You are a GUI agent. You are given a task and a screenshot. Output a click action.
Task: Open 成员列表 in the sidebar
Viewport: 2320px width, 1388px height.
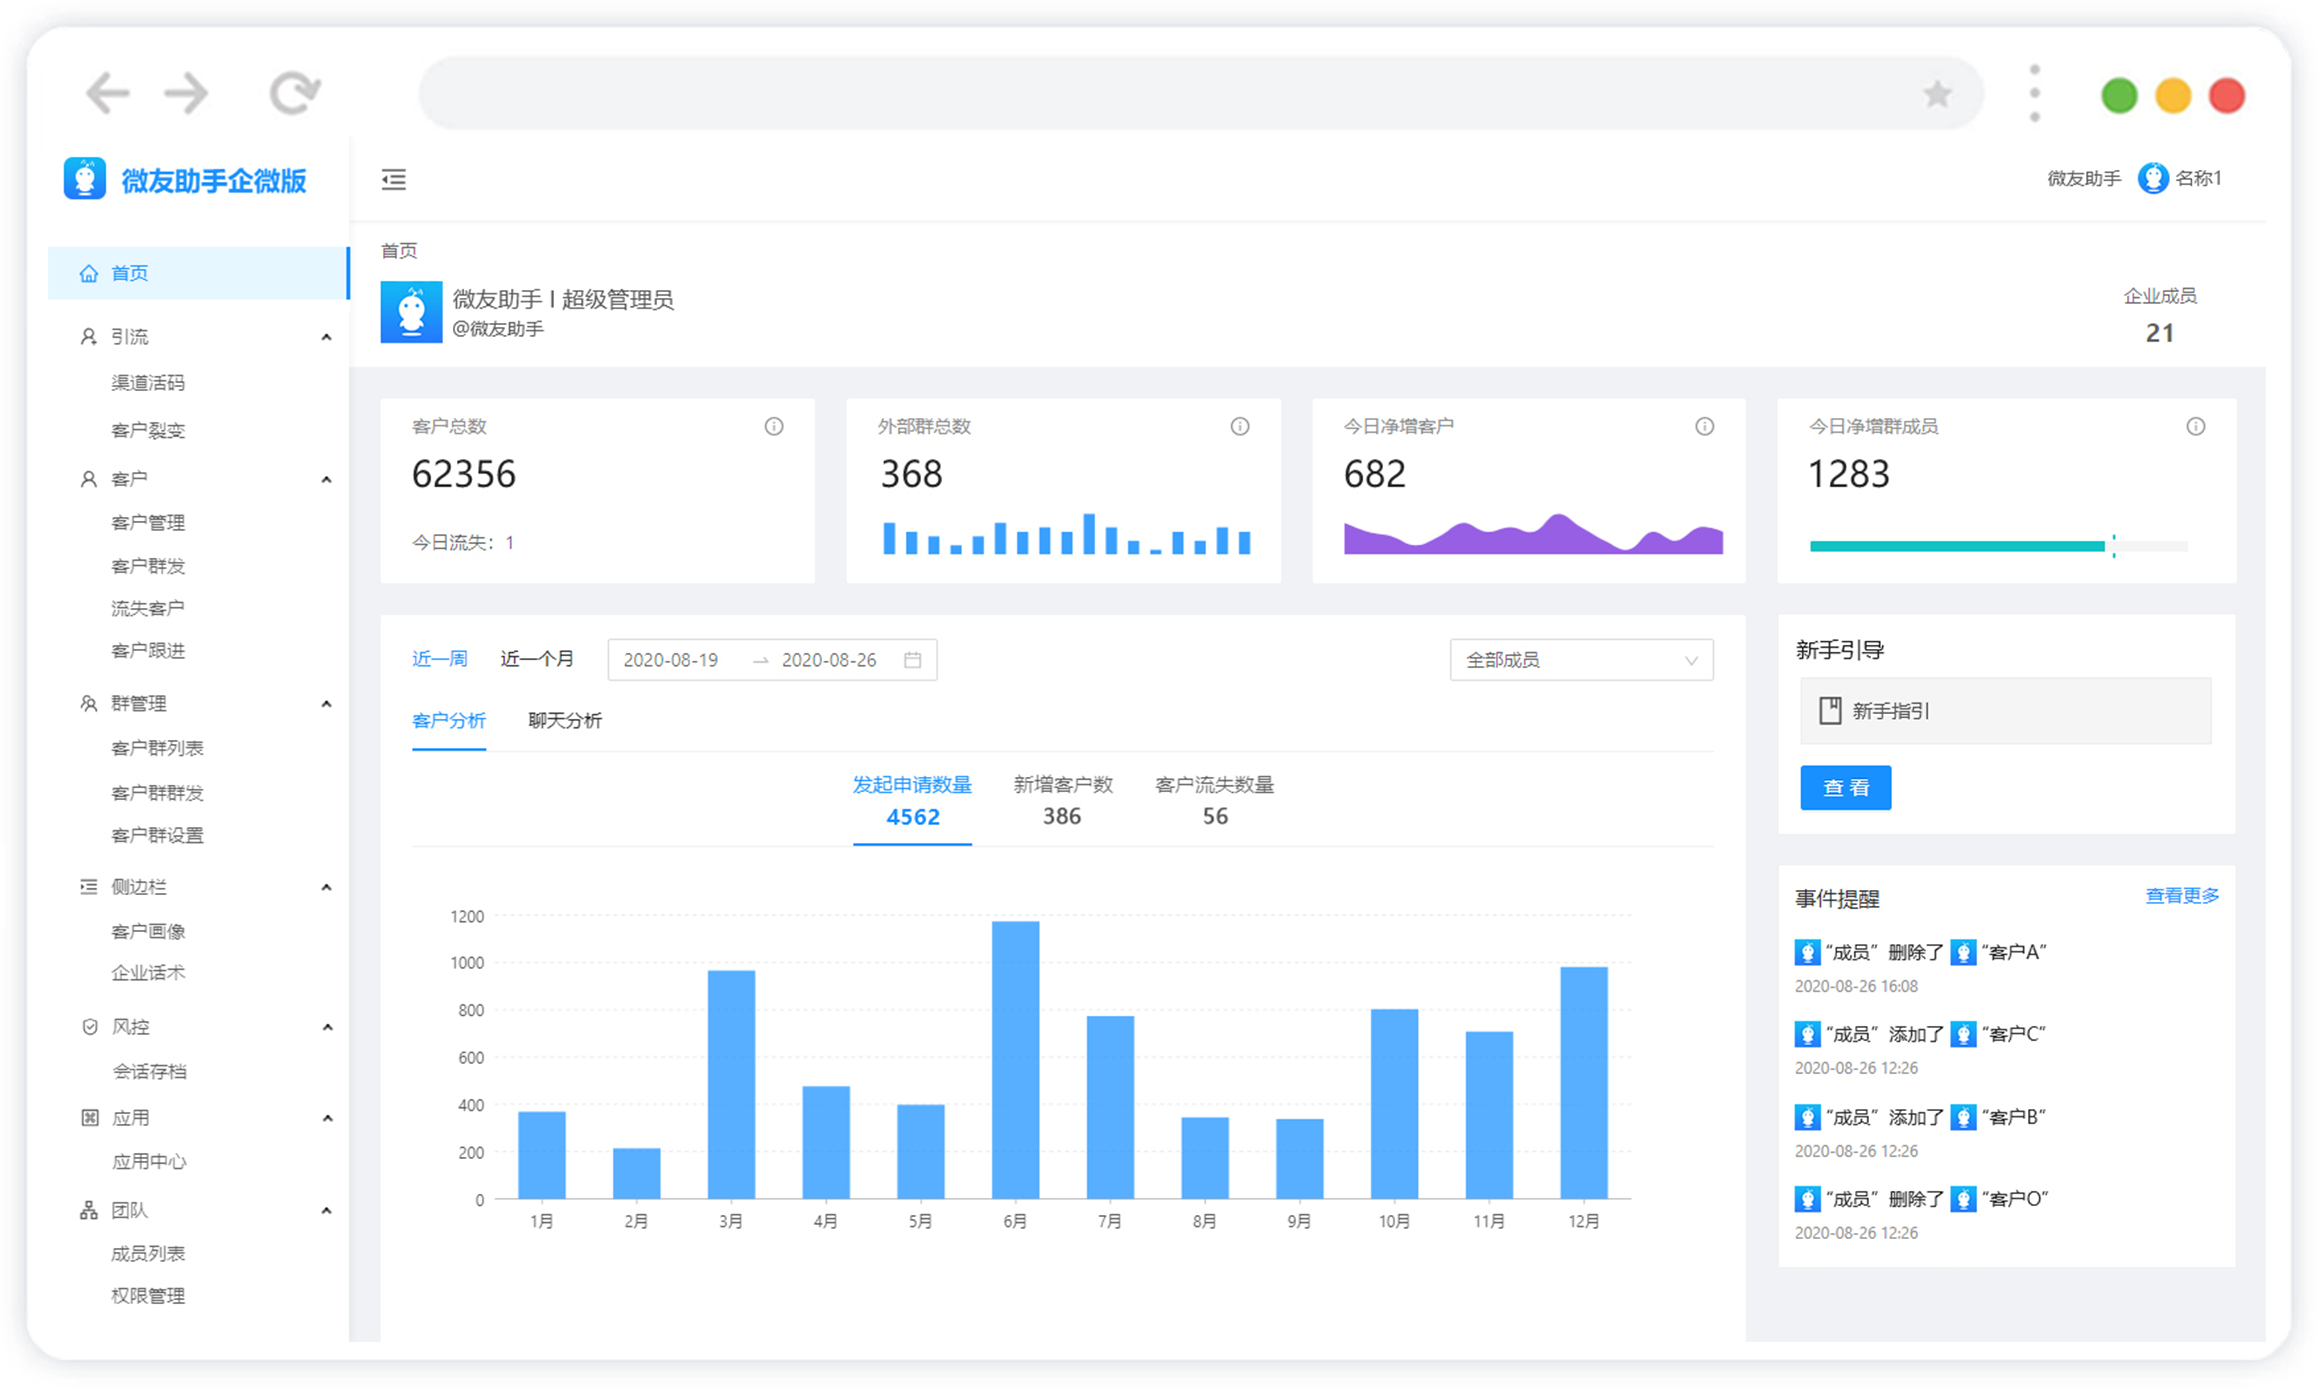148,1254
